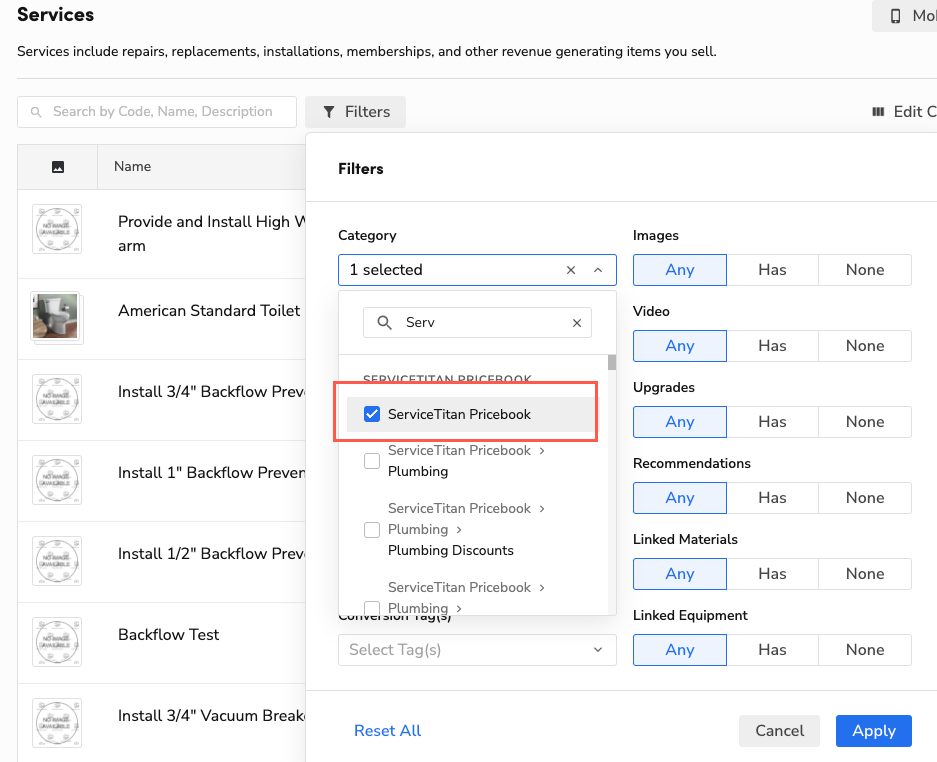Select None for Video

[x=865, y=346]
